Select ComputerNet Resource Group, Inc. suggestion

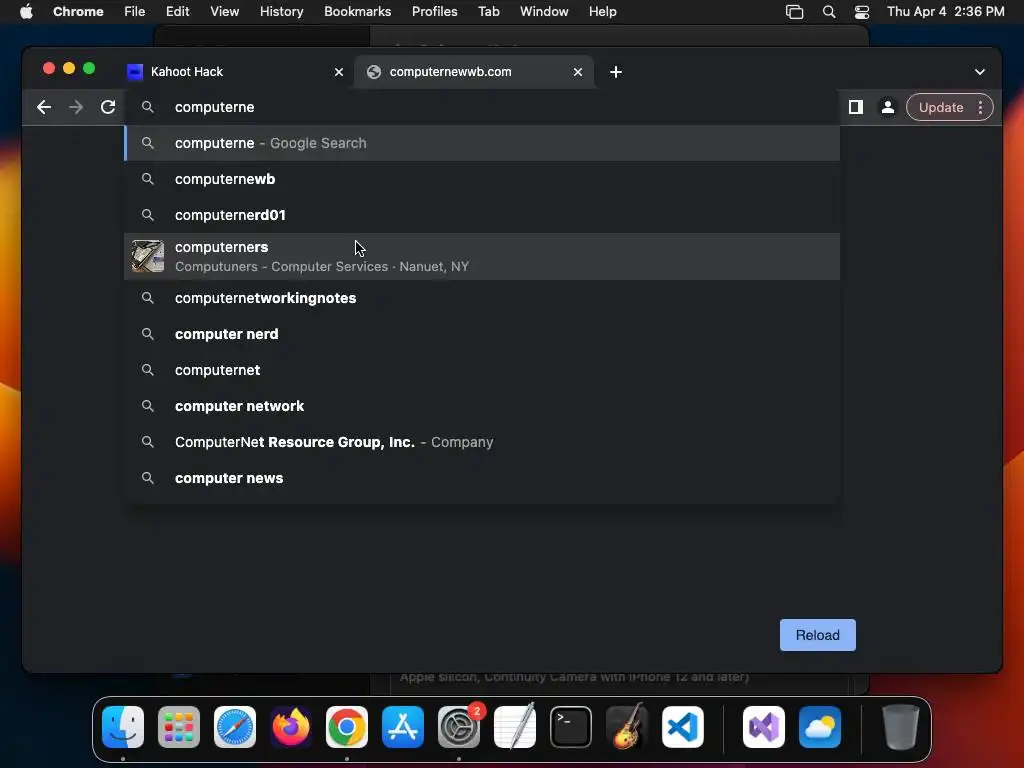click(482, 441)
